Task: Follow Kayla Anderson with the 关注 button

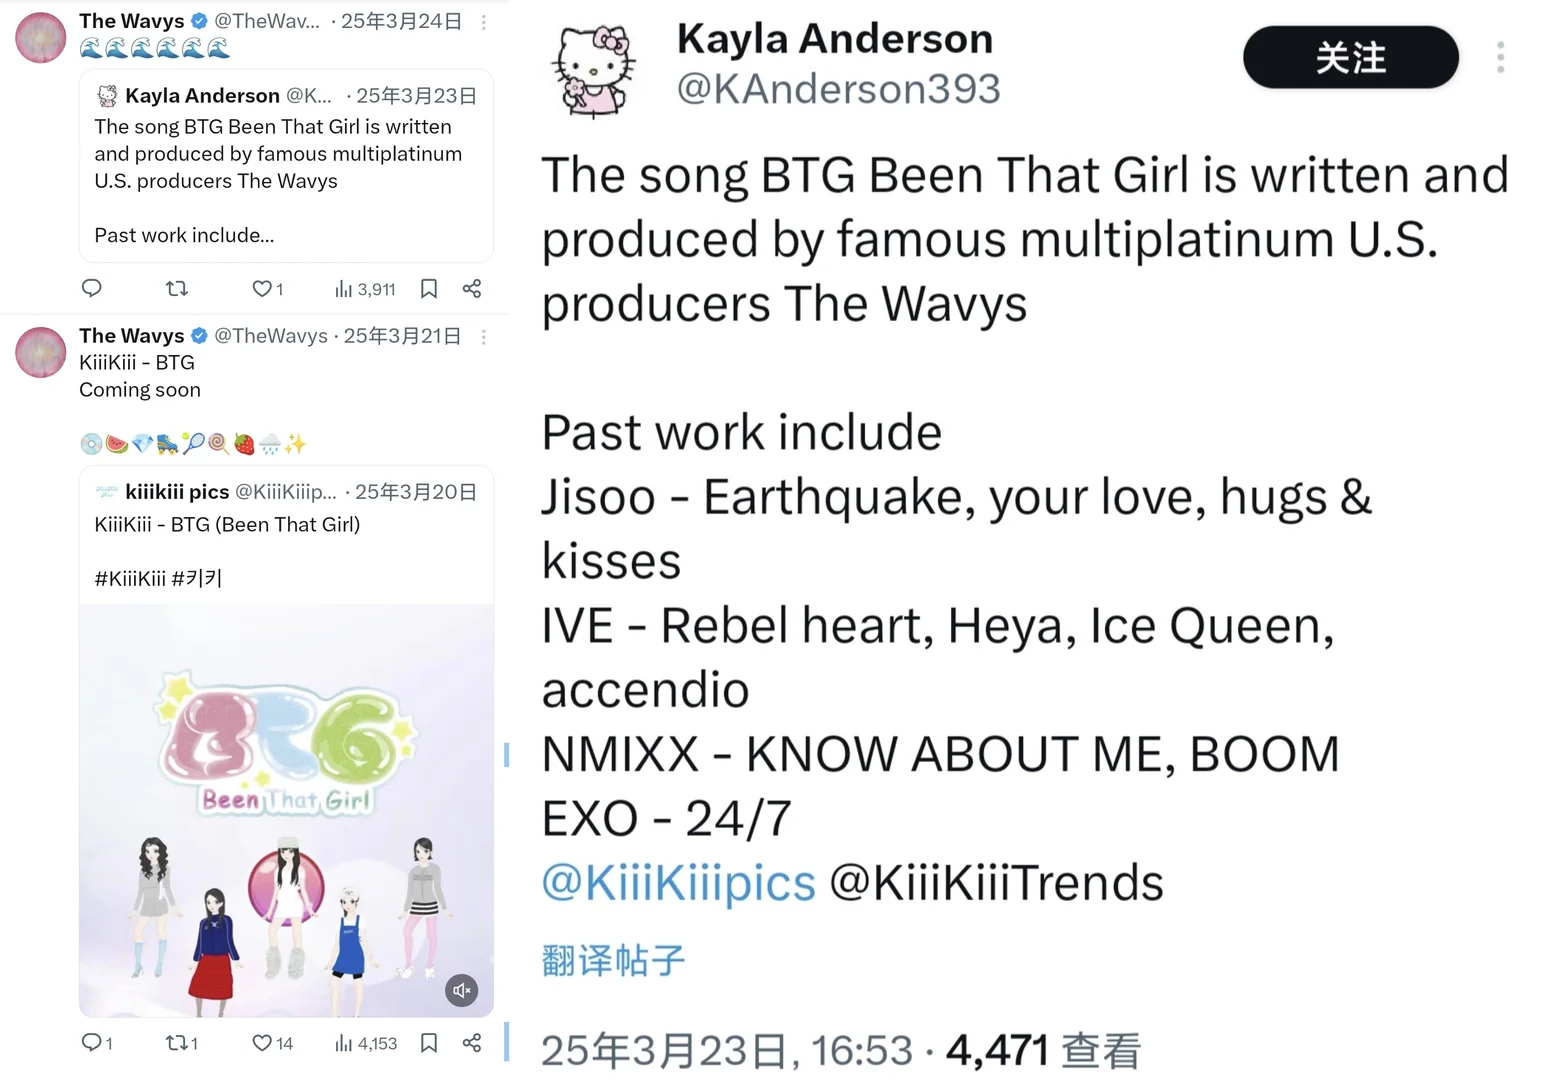Action: coord(1350,57)
